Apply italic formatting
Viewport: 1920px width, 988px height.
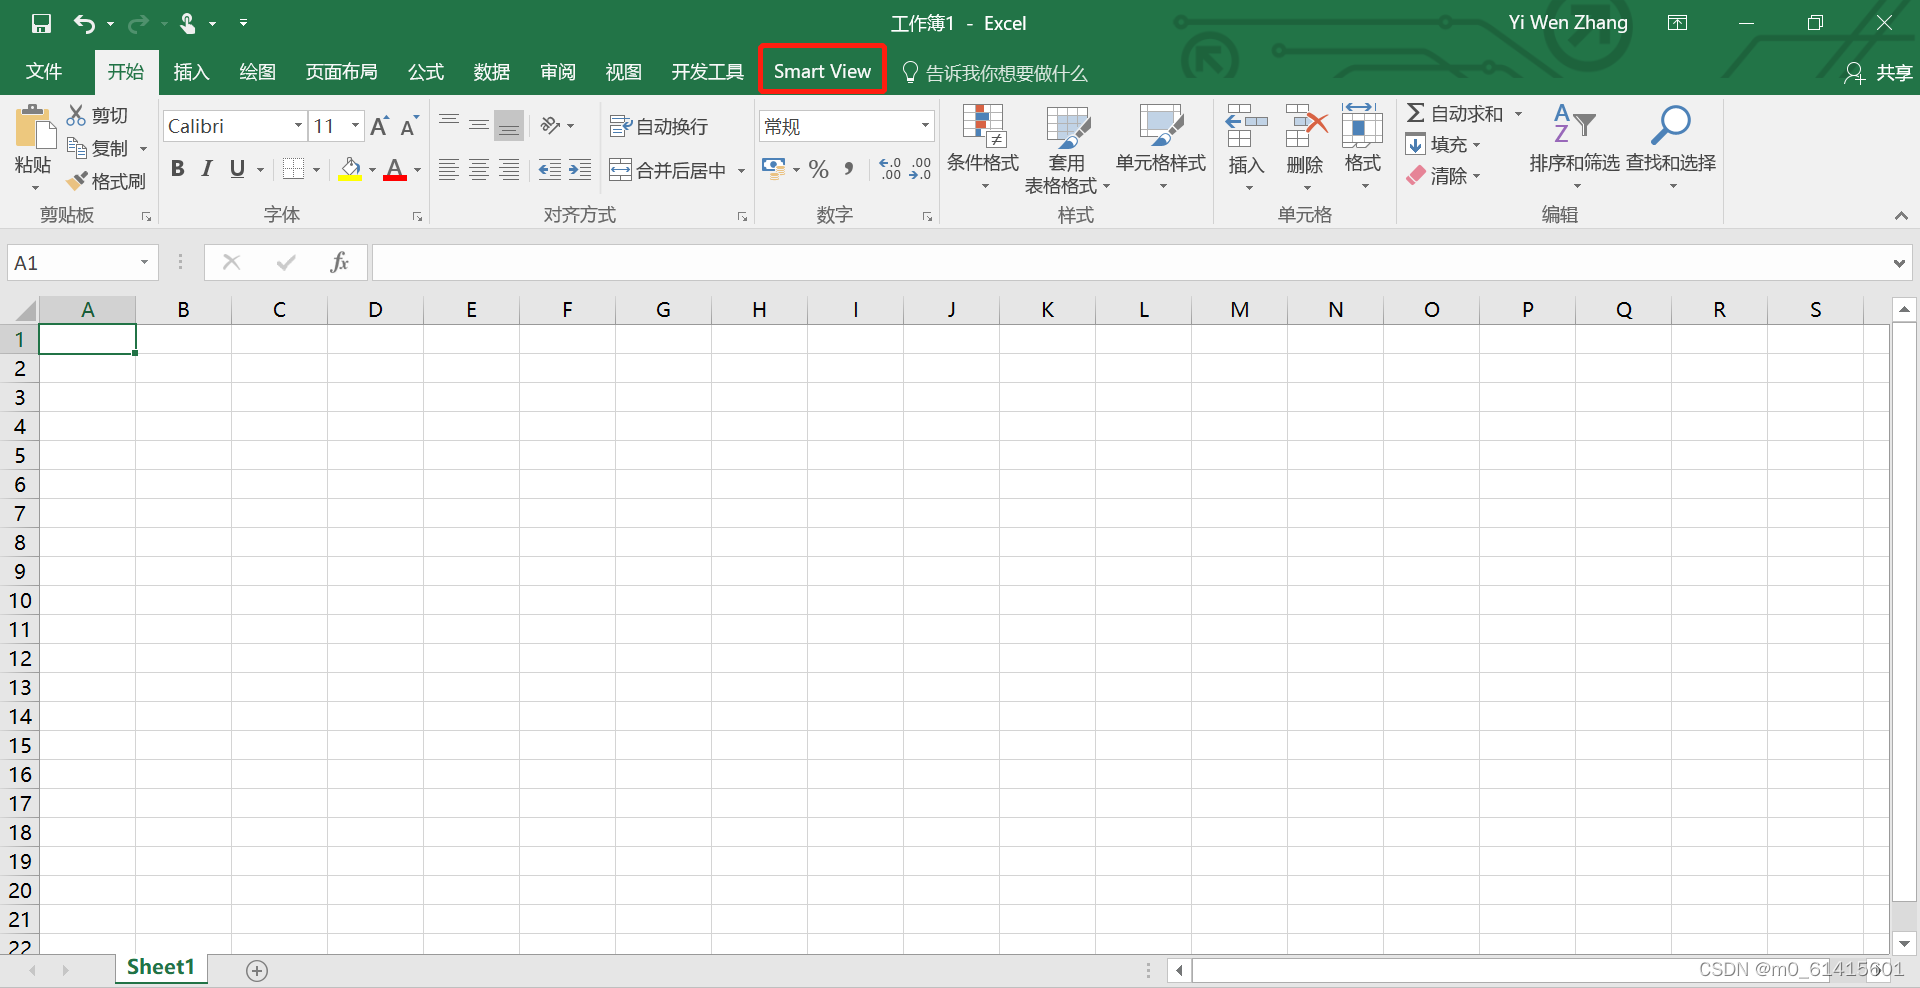pyautogui.click(x=207, y=168)
